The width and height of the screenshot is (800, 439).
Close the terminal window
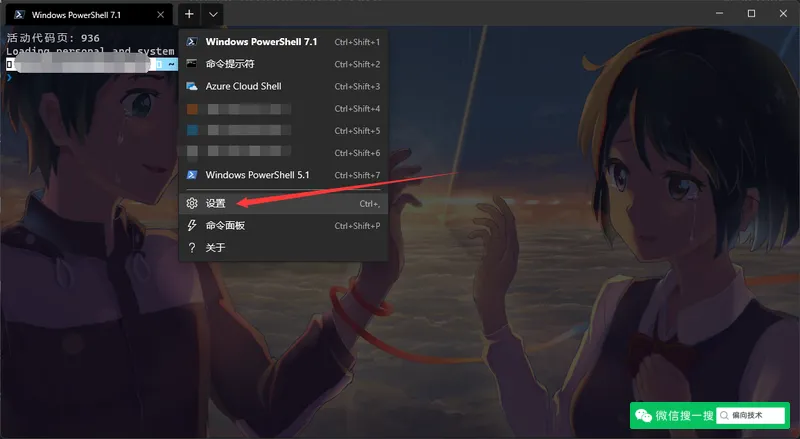(x=783, y=13)
